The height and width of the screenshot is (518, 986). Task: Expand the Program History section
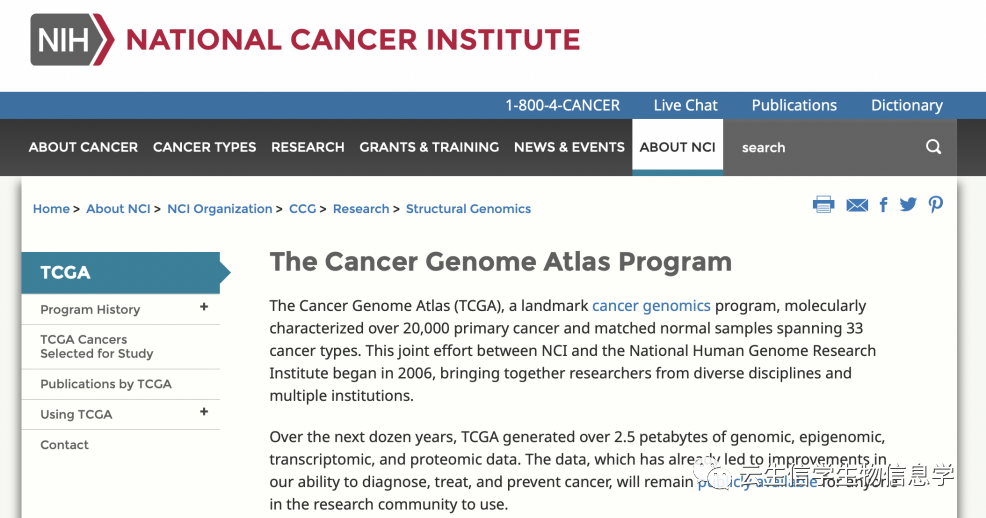coord(204,307)
